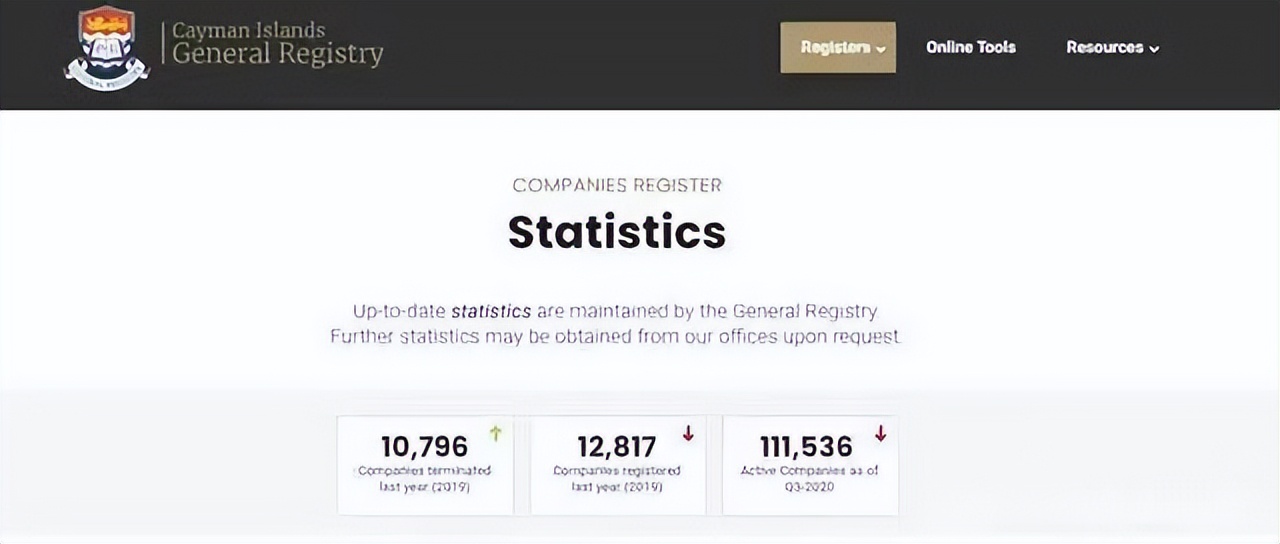Click the COMPANIES REGISTER subheading

coord(617,185)
